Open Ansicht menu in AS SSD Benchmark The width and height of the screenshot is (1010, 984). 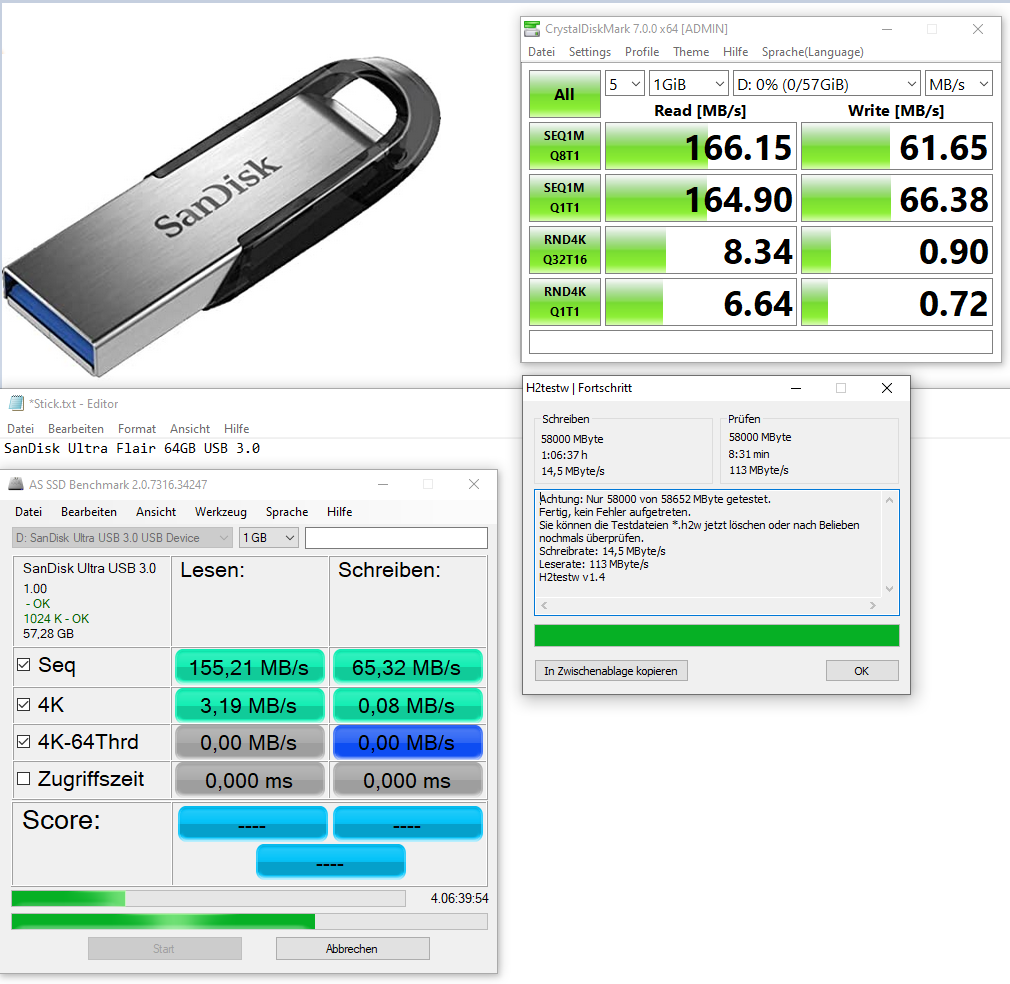pos(156,511)
